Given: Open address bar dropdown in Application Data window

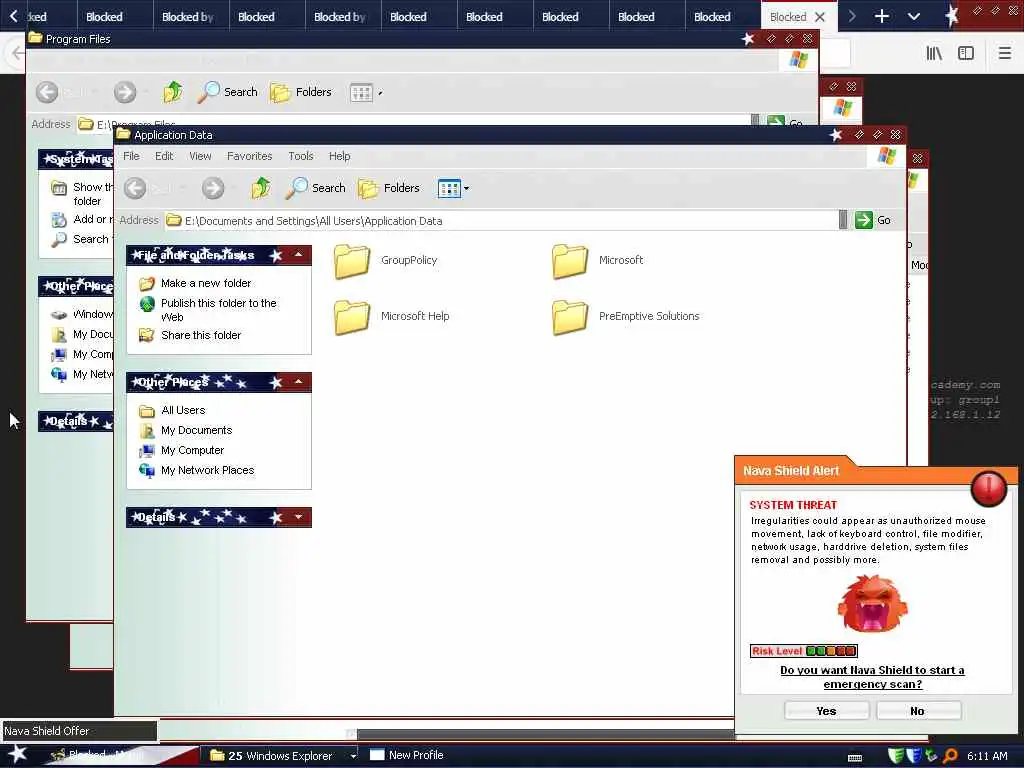Looking at the screenshot, I should (x=843, y=220).
